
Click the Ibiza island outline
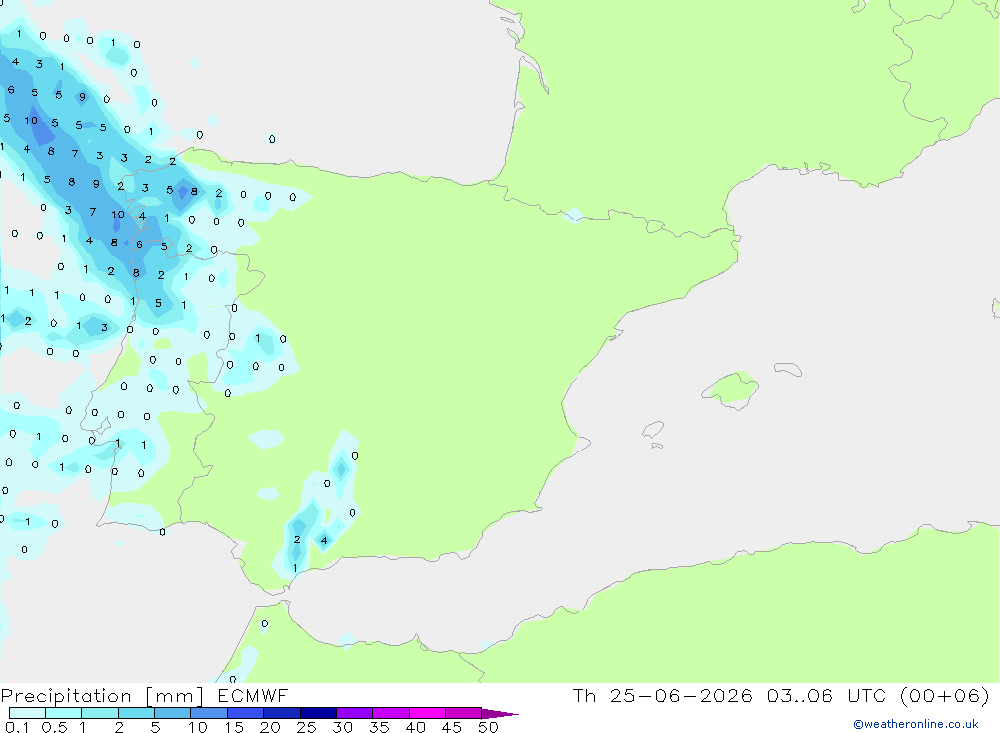(653, 429)
